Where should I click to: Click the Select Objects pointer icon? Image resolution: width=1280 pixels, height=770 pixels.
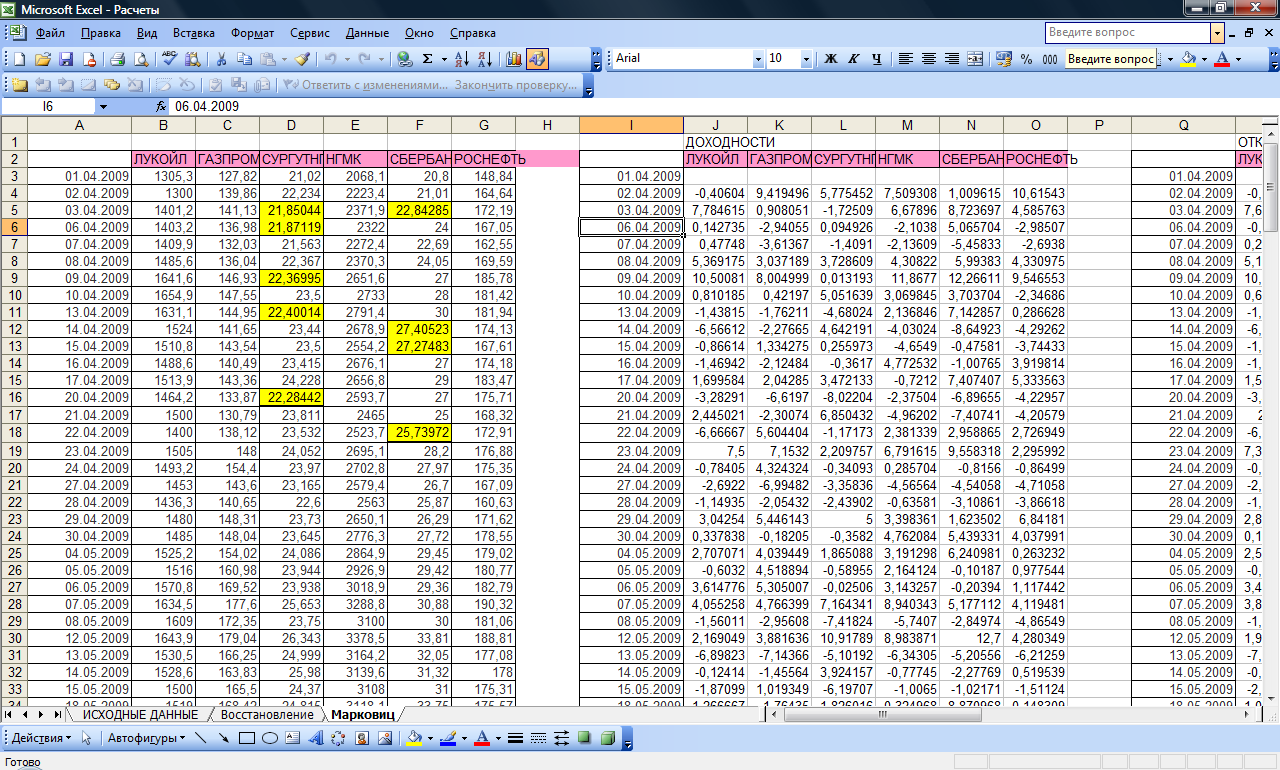pyautogui.click(x=87, y=738)
